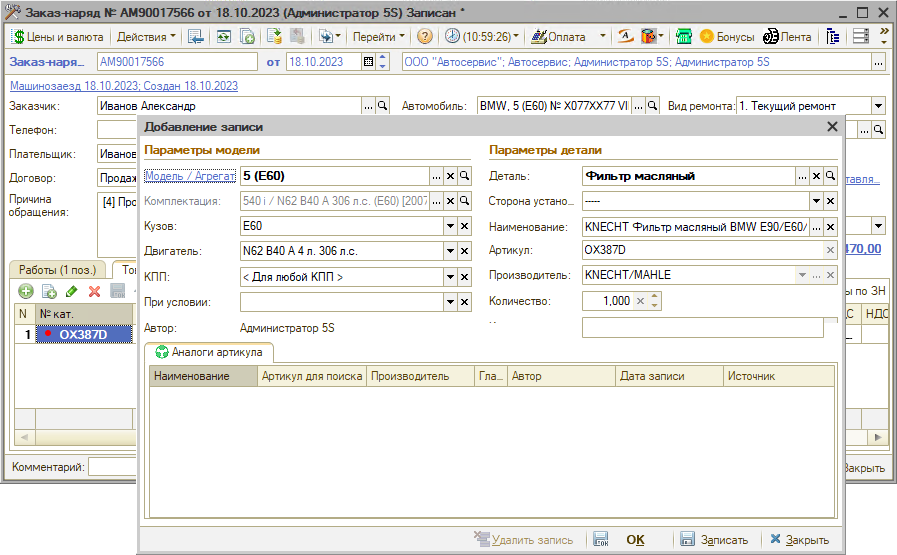This screenshot has height=555, width=897.
Task: Clear the Модель field with X
Action: point(451,176)
